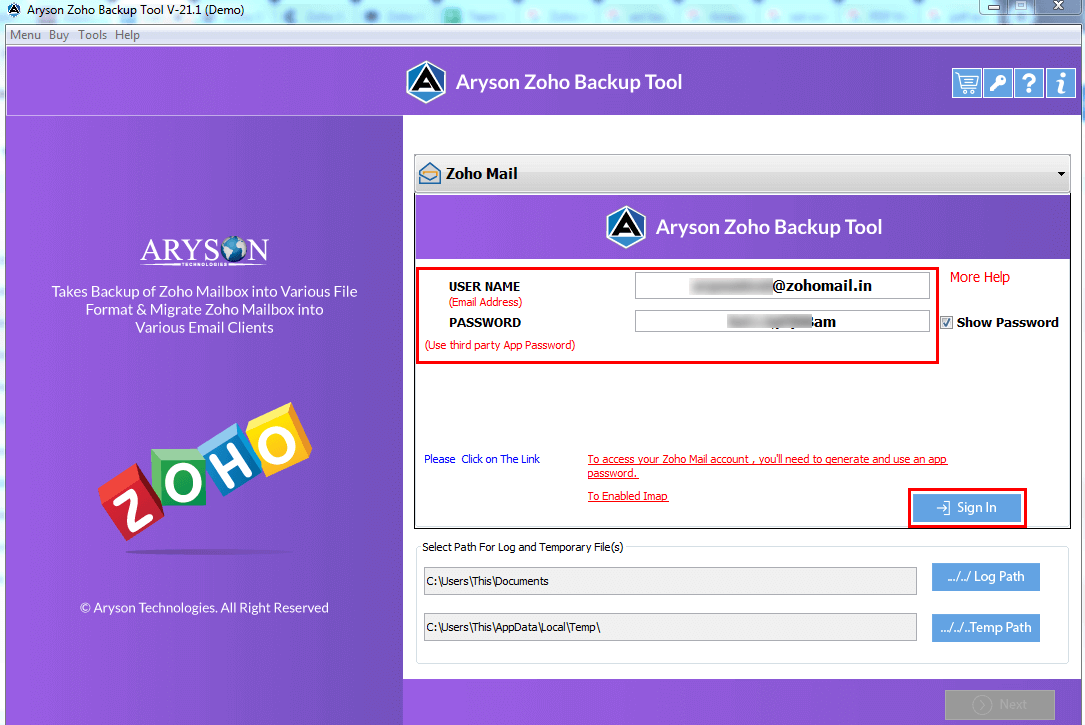Expand the Zoho Mail dropdown arrow
1085x725 pixels.
pos(1061,174)
